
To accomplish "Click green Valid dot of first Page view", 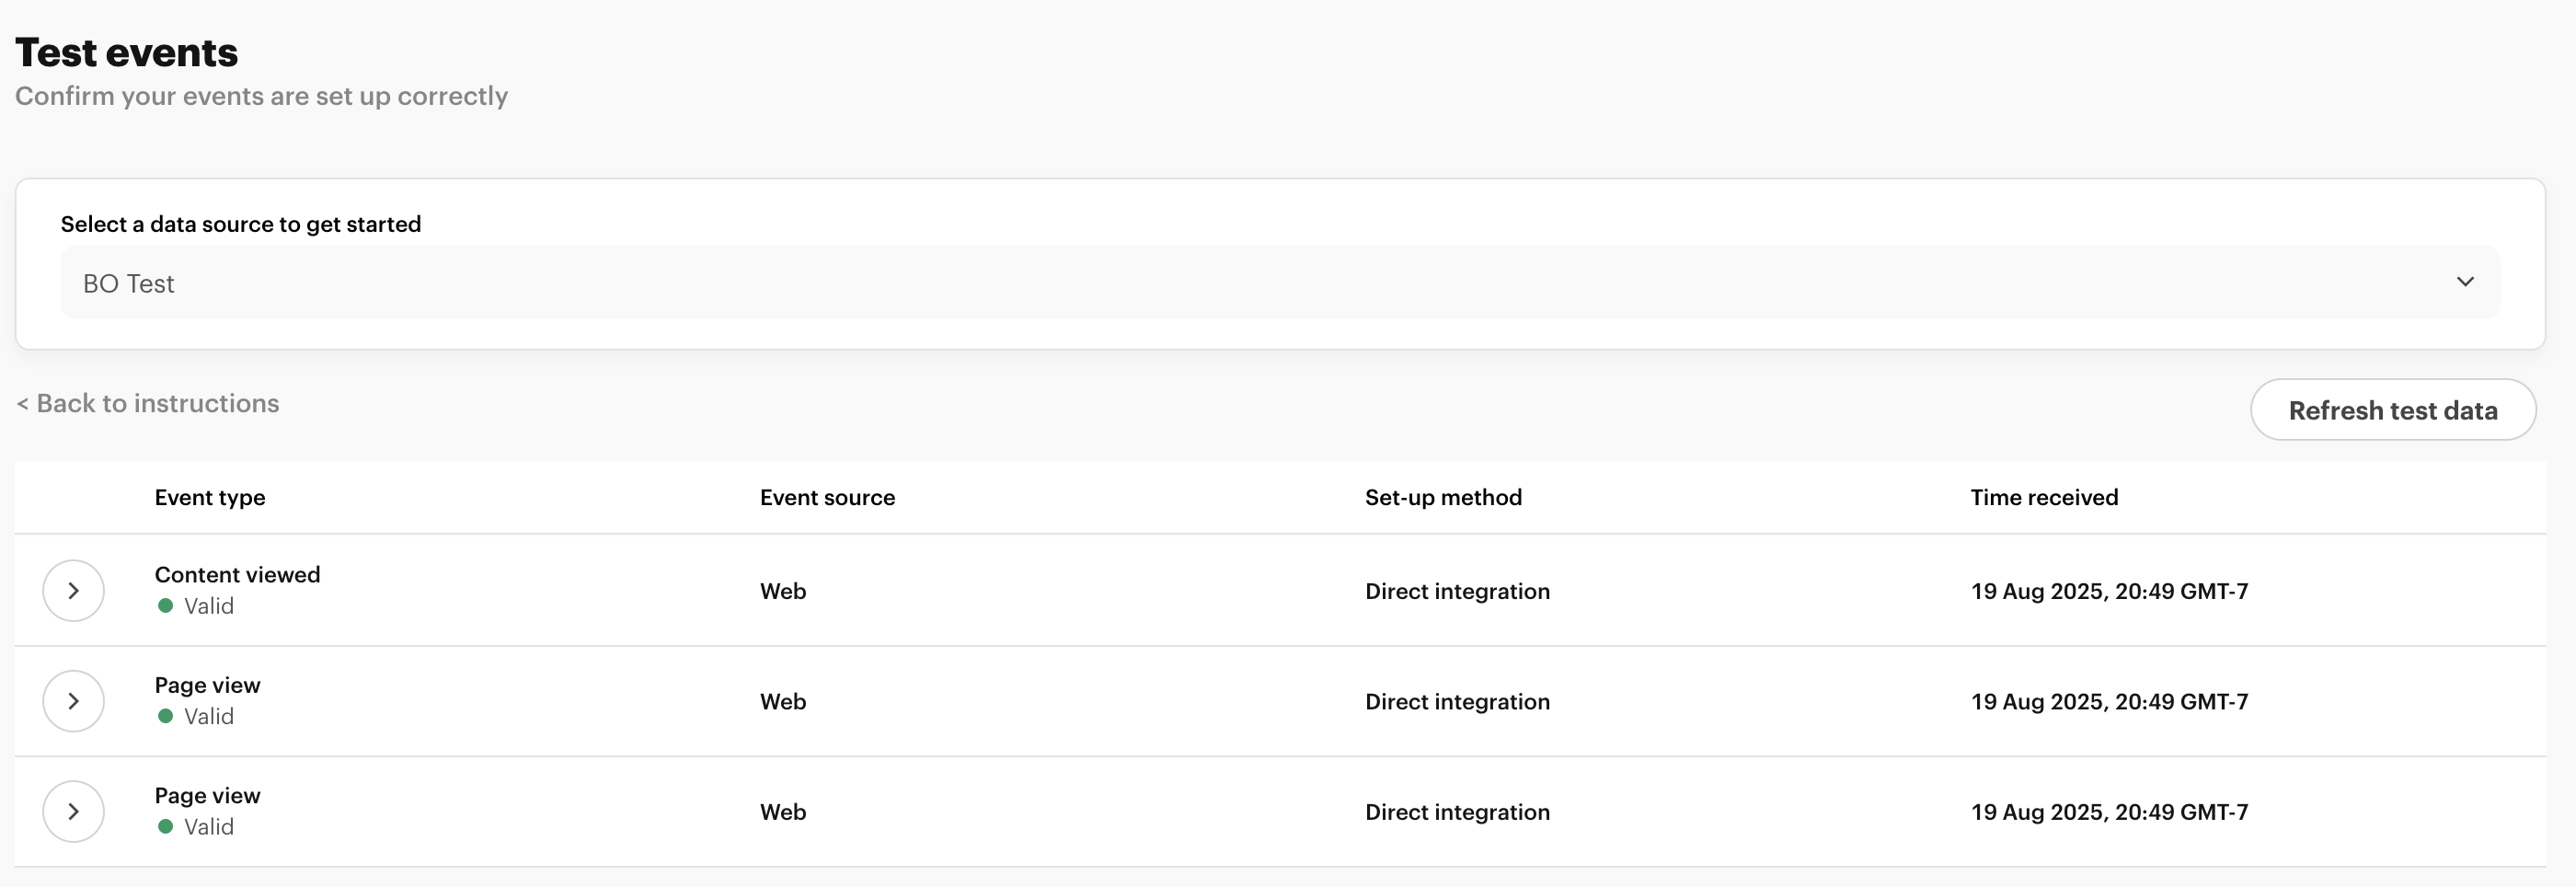I will [166, 716].
